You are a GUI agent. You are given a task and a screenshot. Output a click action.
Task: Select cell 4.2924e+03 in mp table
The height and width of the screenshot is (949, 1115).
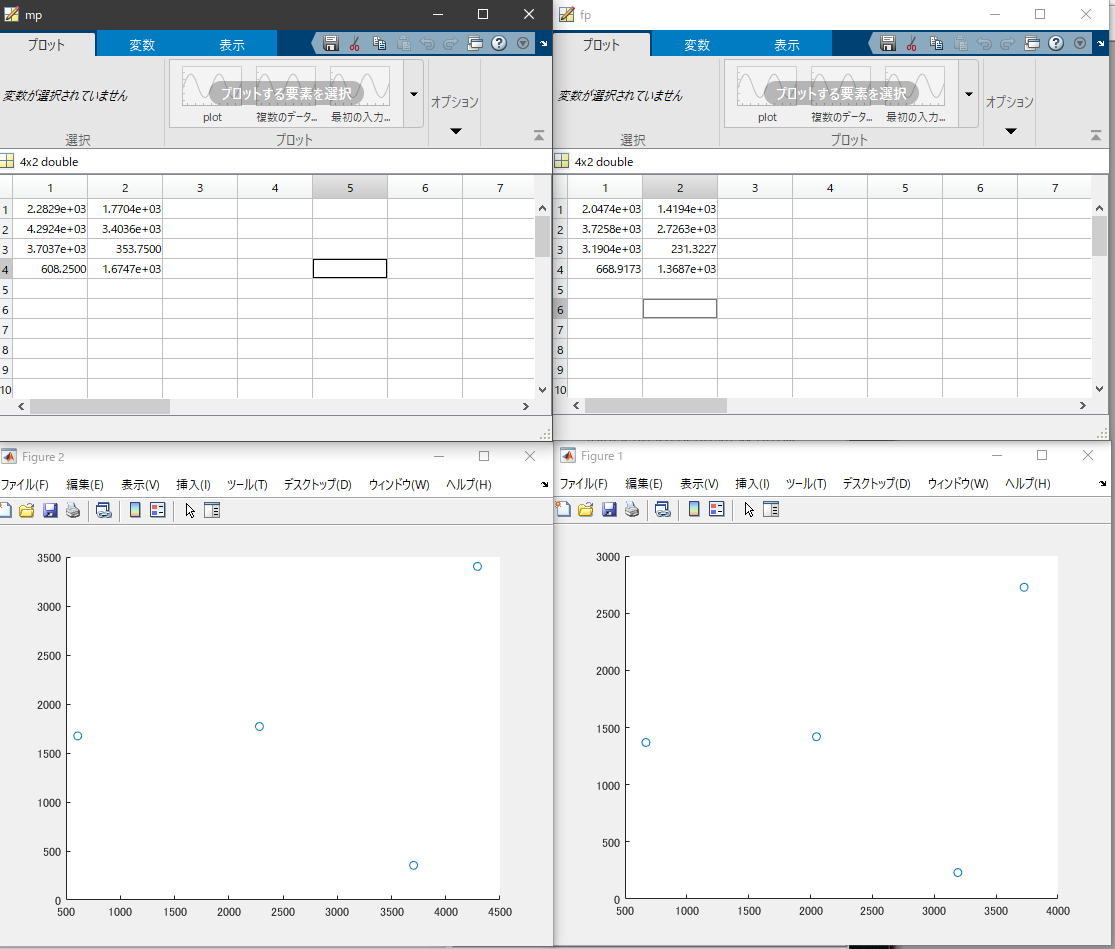coord(50,229)
